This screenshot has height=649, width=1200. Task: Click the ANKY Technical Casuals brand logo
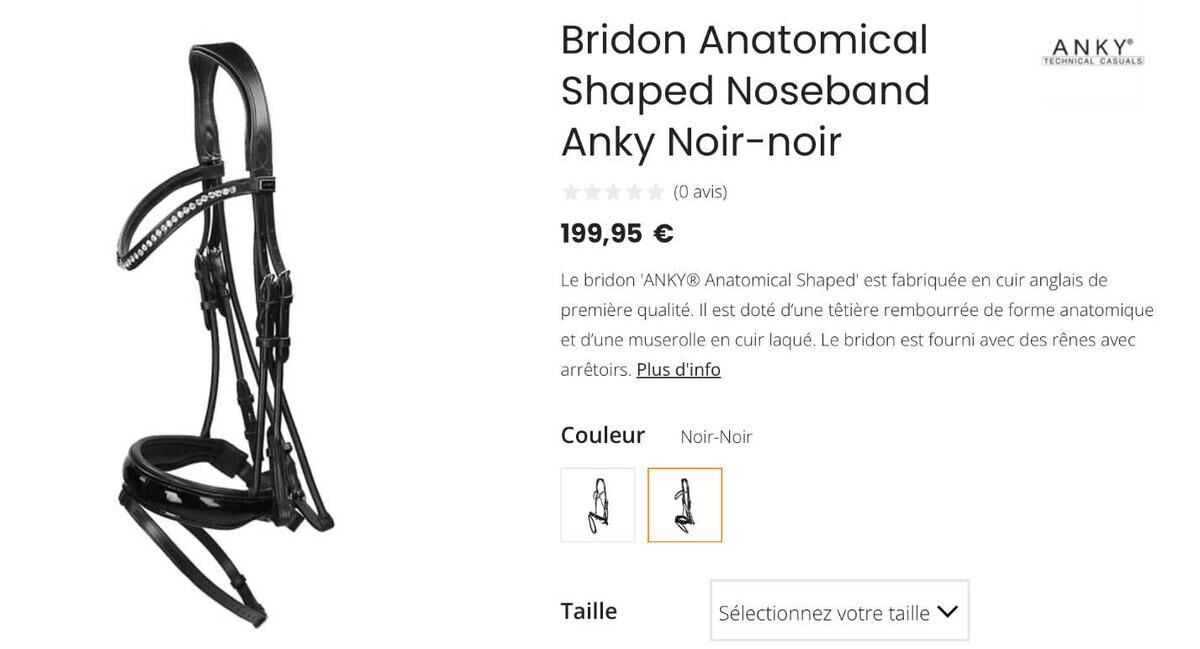click(x=1092, y=52)
